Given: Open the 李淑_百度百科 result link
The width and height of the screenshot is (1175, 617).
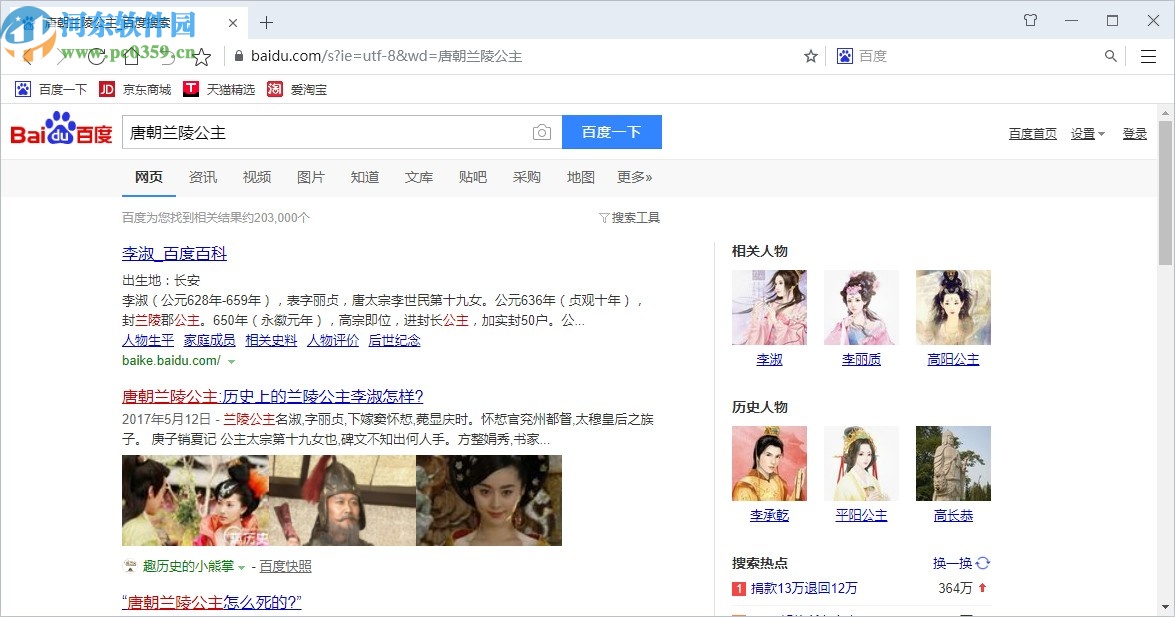Looking at the screenshot, I should pos(173,254).
